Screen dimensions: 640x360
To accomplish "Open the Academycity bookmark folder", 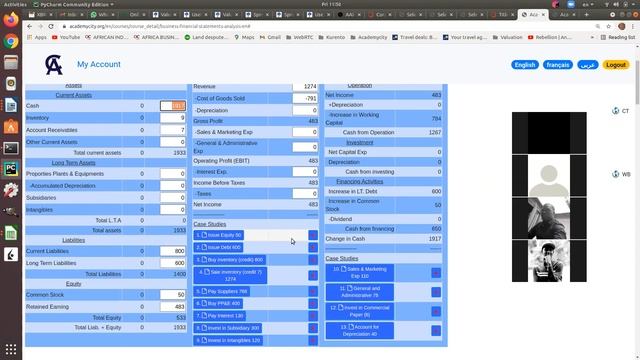I will point(369,37).
